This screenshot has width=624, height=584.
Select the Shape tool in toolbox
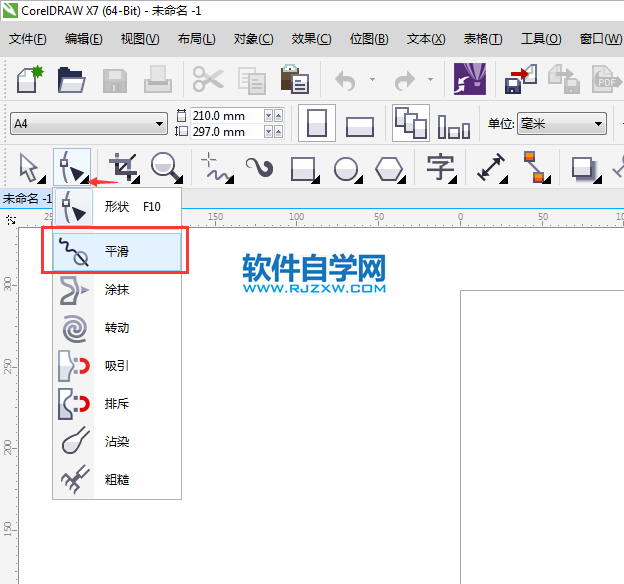[x=72, y=167]
